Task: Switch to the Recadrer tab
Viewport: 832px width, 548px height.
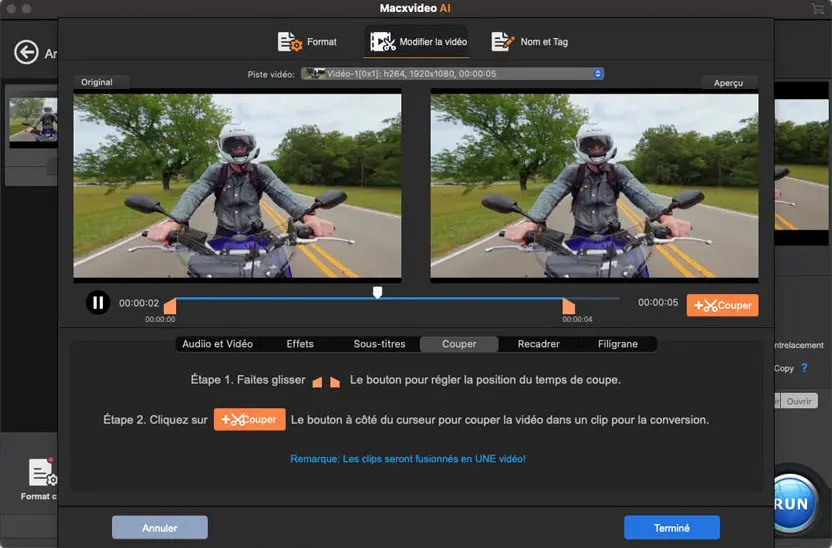Action: click(538, 344)
